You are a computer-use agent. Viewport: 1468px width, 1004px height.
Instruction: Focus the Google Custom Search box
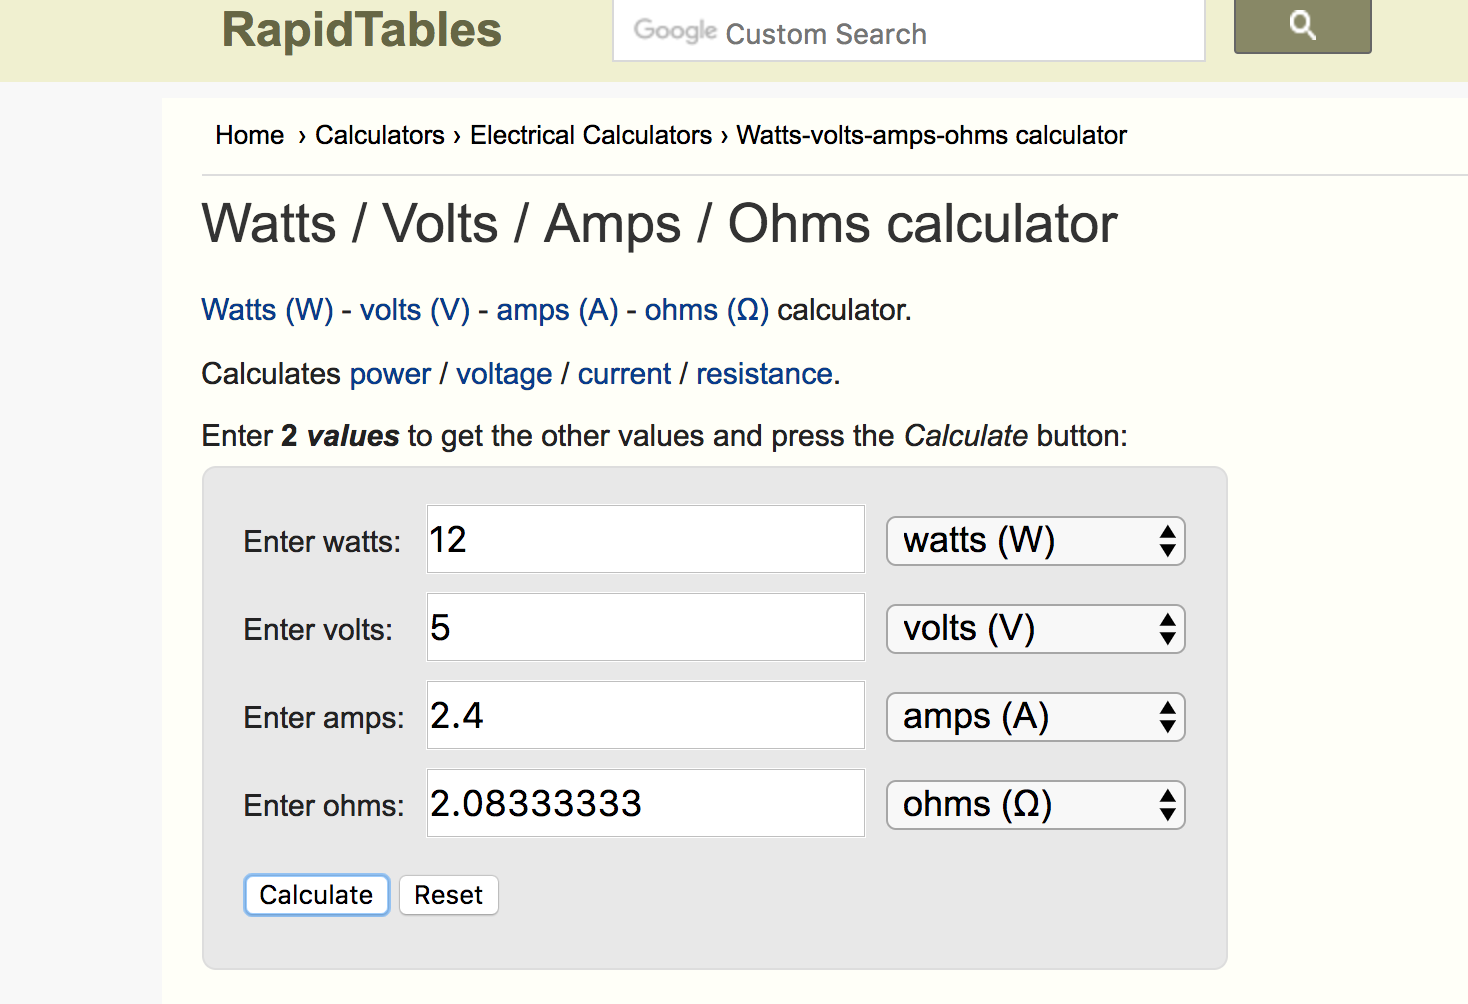click(908, 33)
